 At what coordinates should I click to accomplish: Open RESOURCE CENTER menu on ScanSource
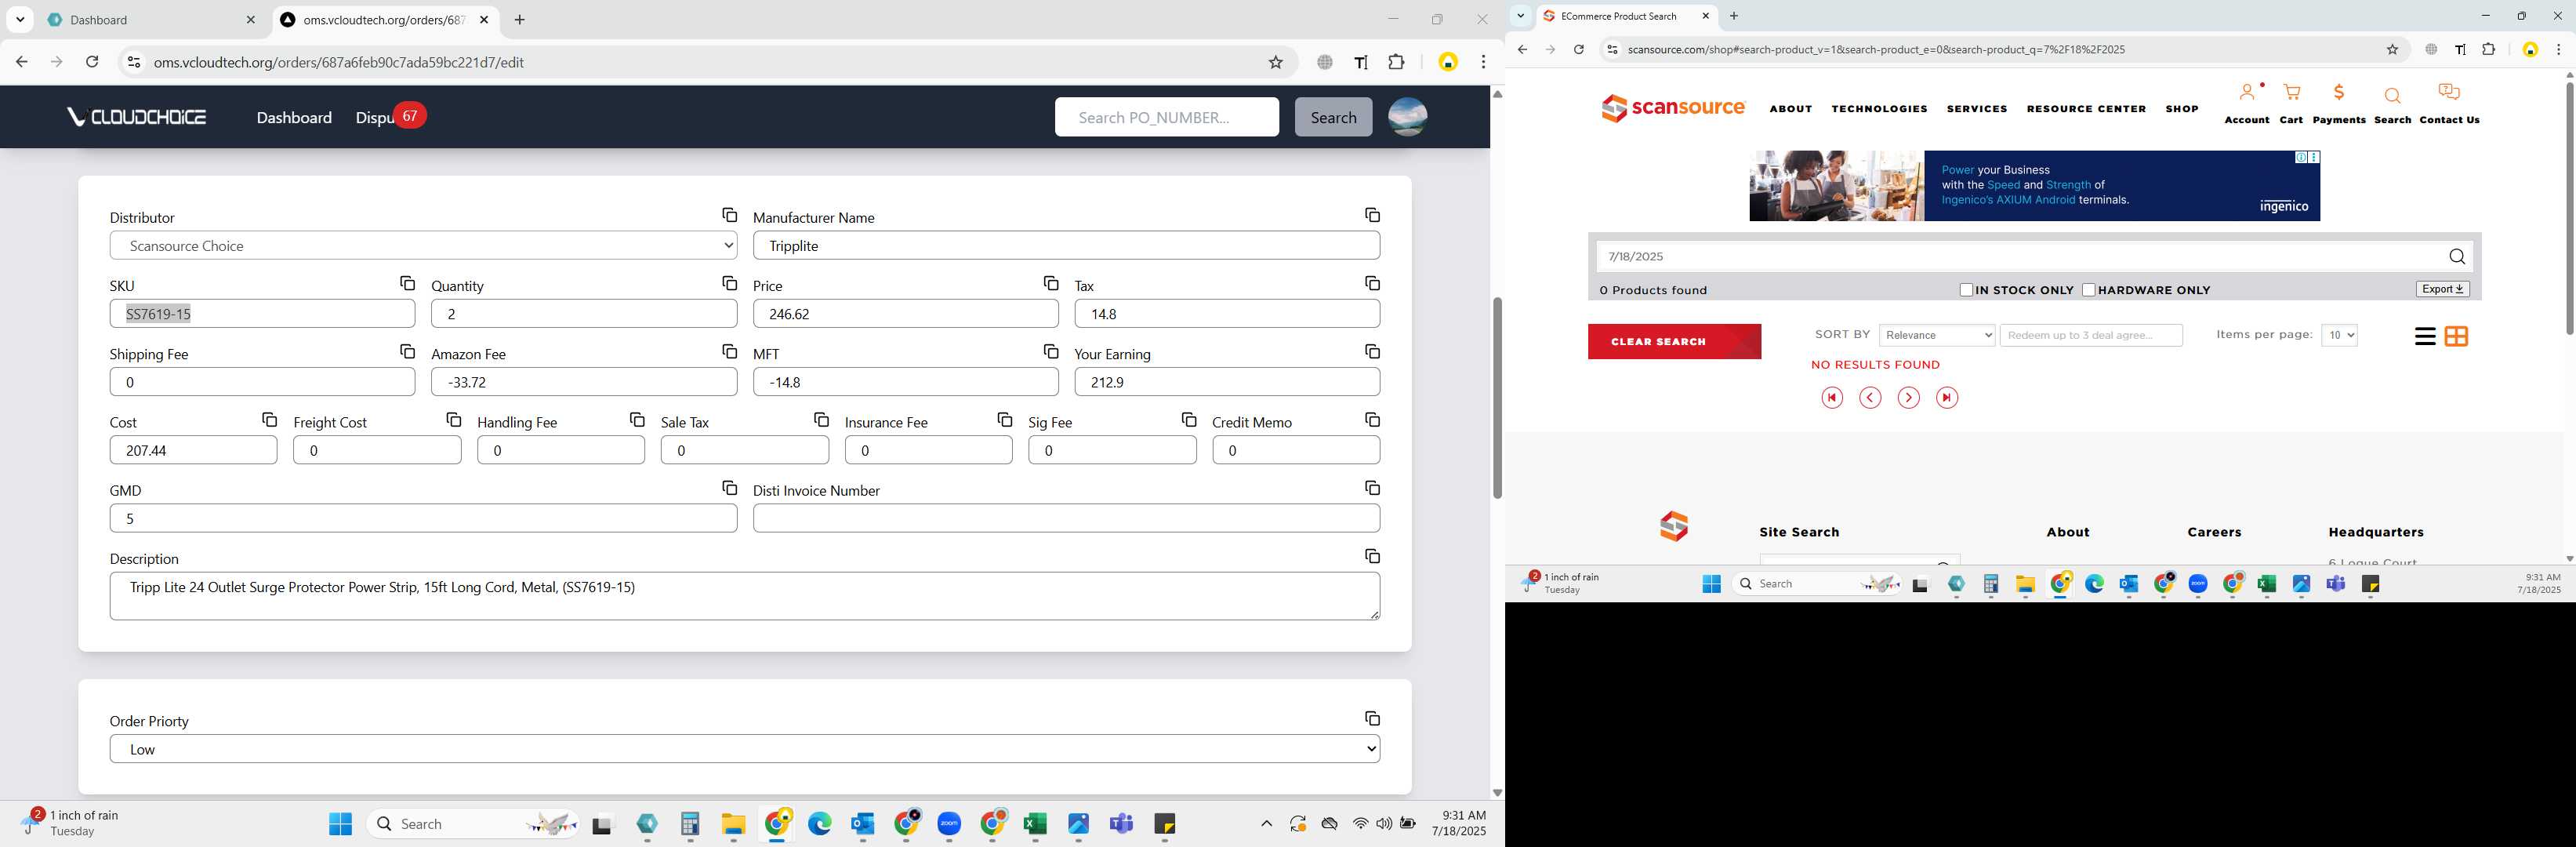2086,109
